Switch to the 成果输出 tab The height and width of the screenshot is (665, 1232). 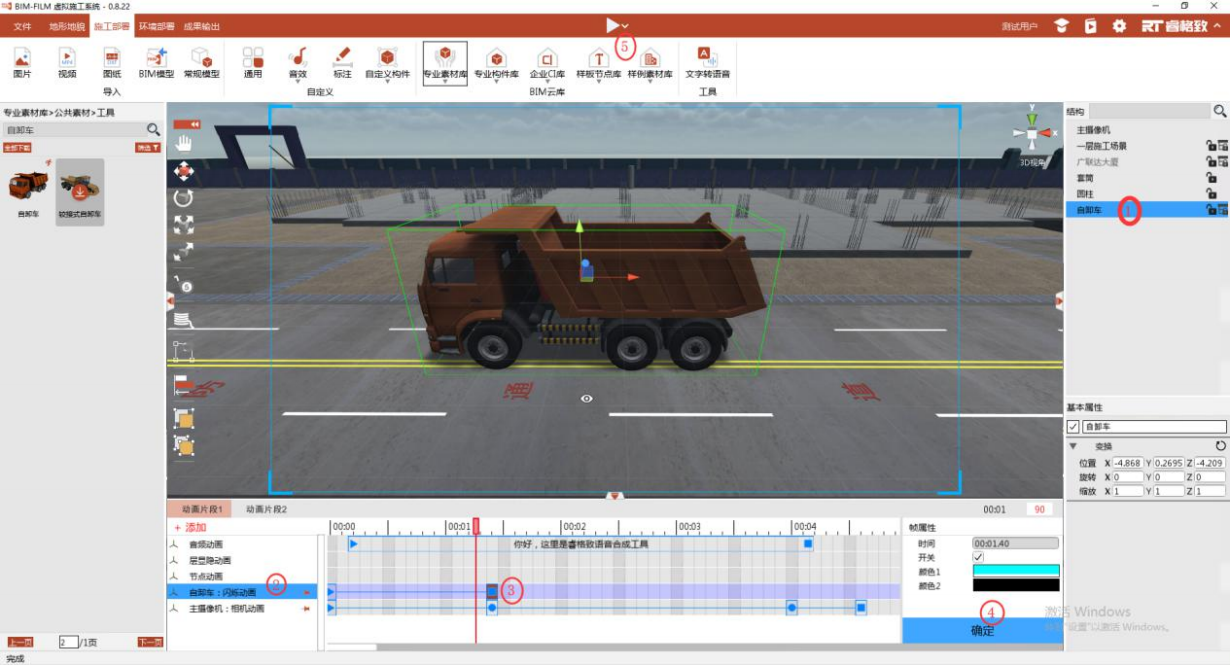click(x=201, y=26)
